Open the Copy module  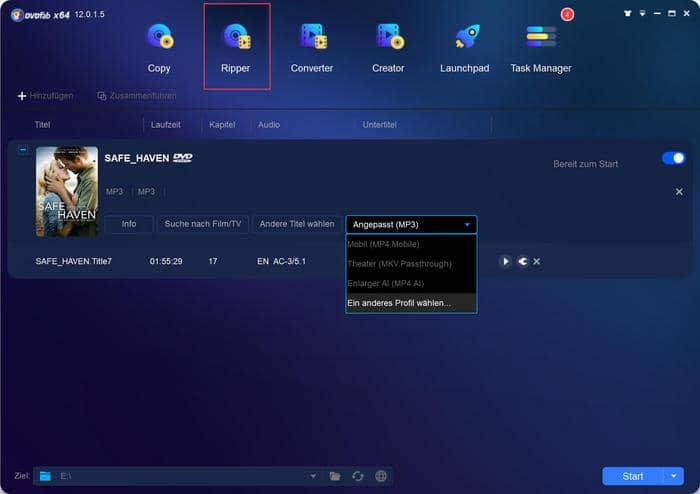pos(159,47)
